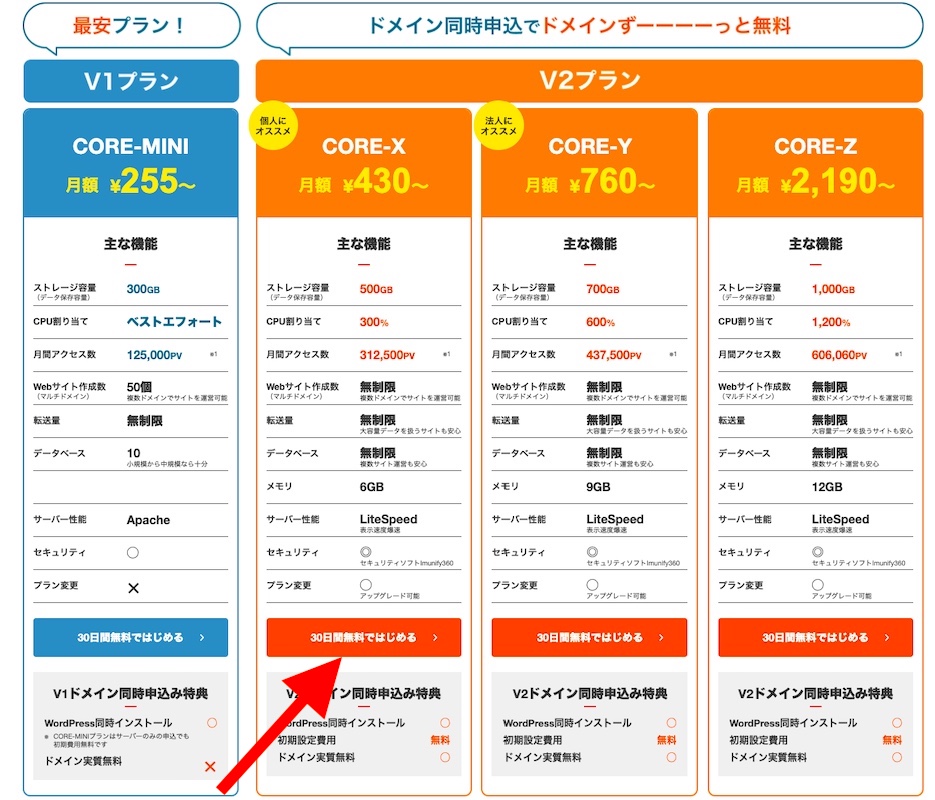Click the 個人にオススメ yellow badge
Viewport: 935px width, 800px height.
(273, 125)
